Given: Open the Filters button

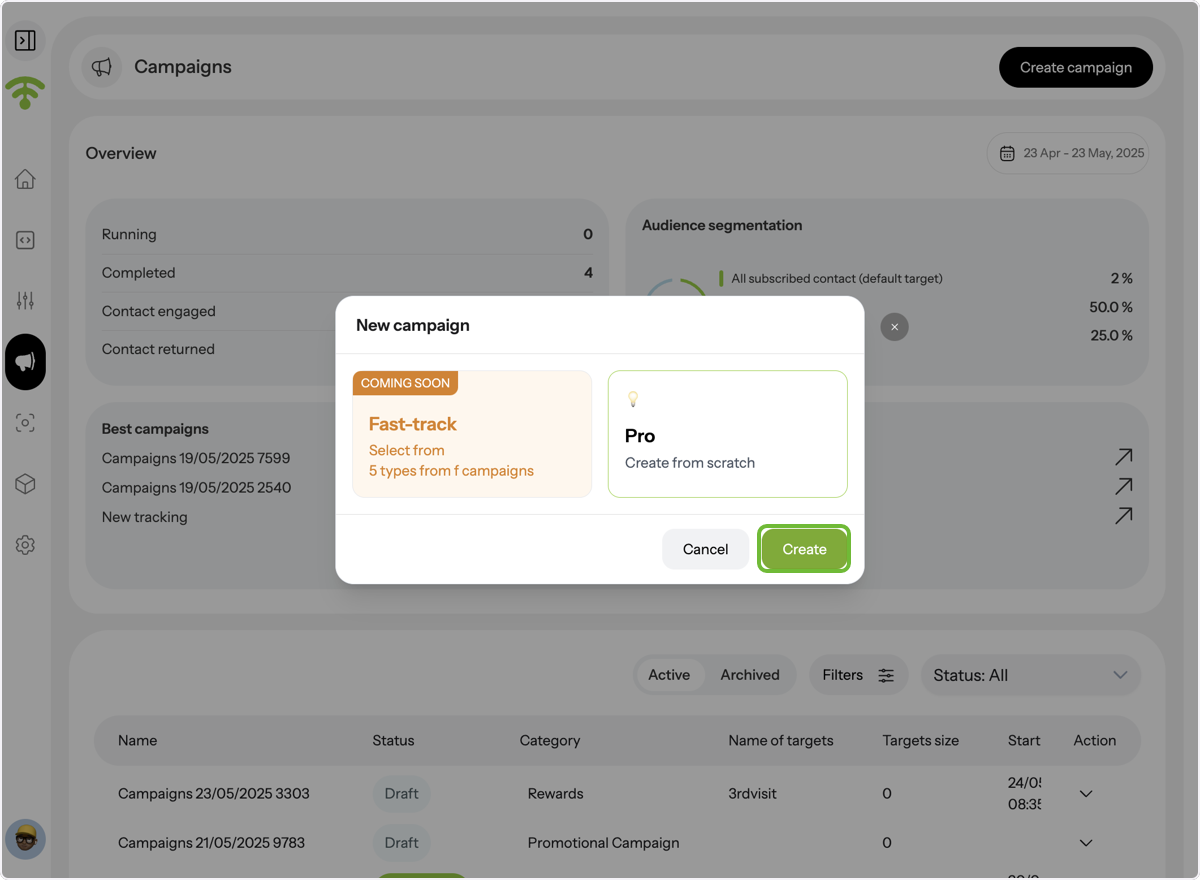Looking at the screenshot, I should pos(858,675).
